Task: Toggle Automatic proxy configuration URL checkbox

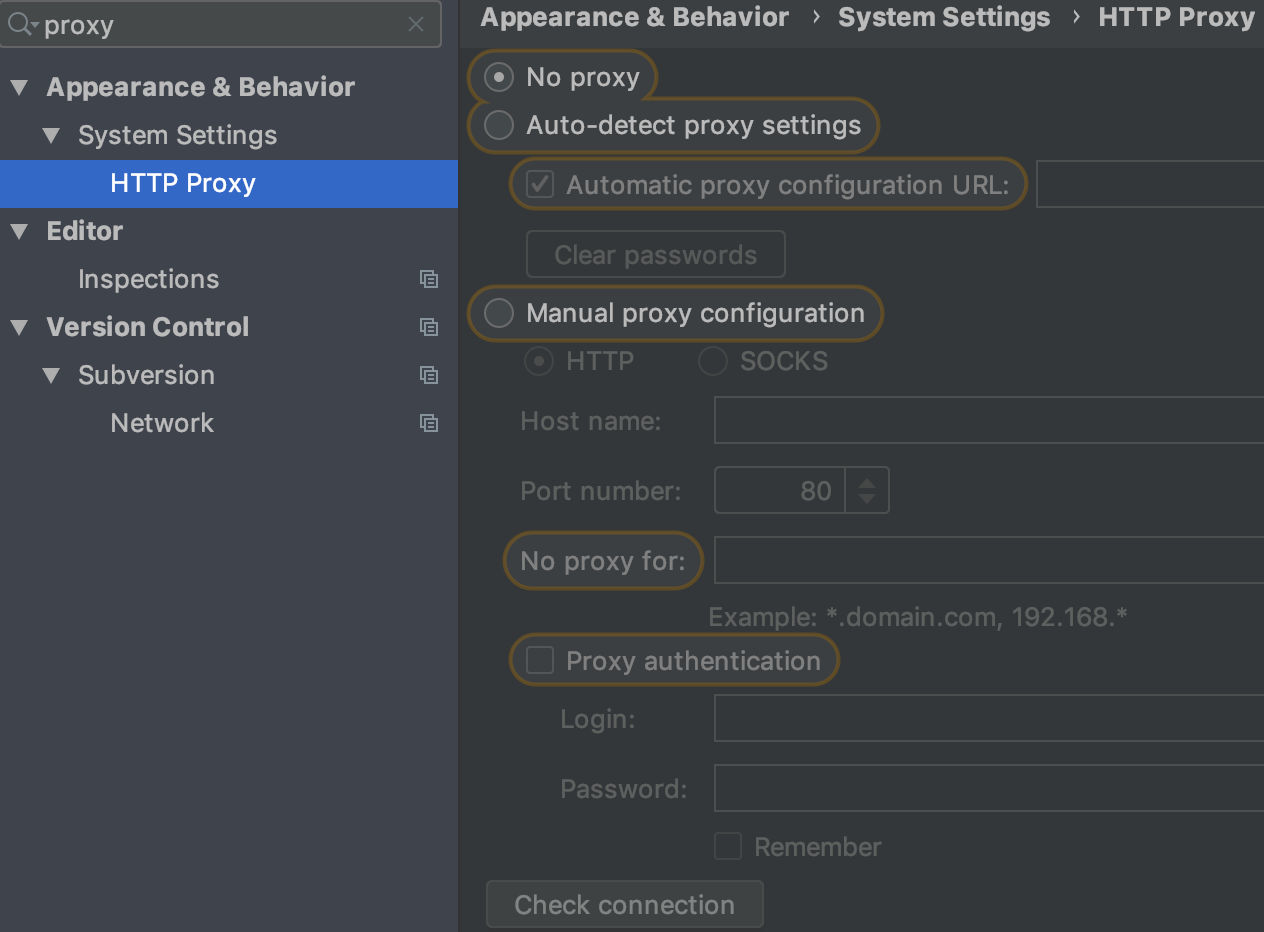Action: (540, 185)
